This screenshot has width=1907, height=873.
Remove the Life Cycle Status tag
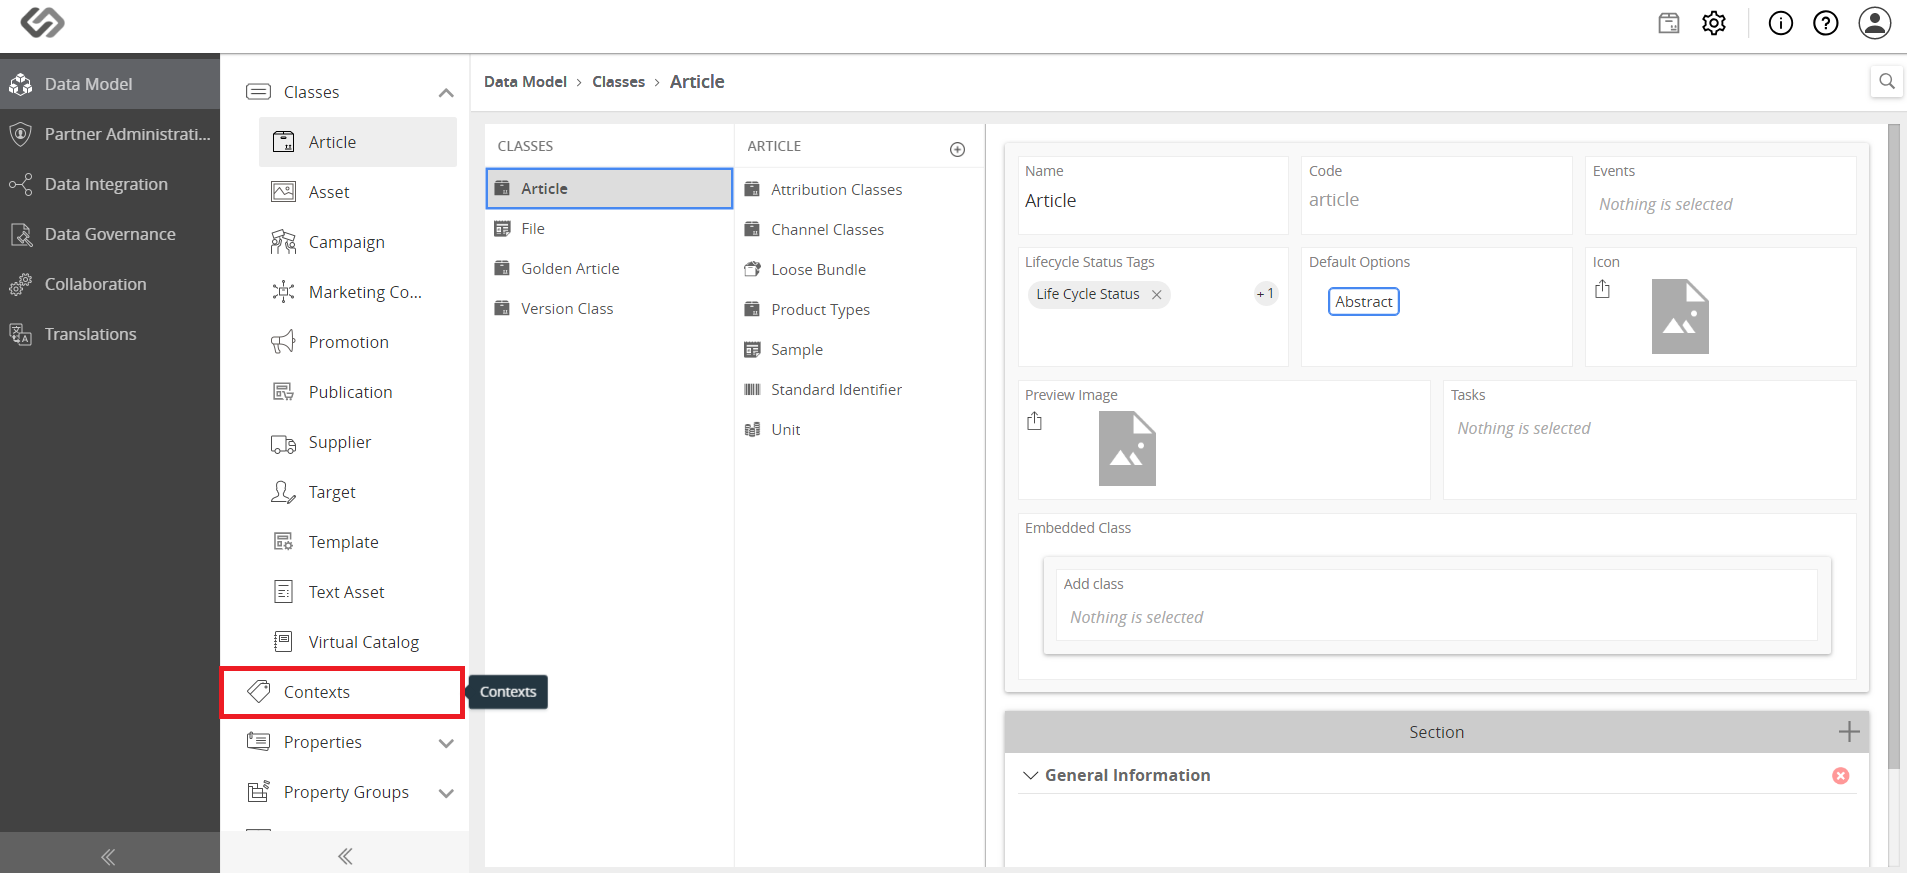1157,294
